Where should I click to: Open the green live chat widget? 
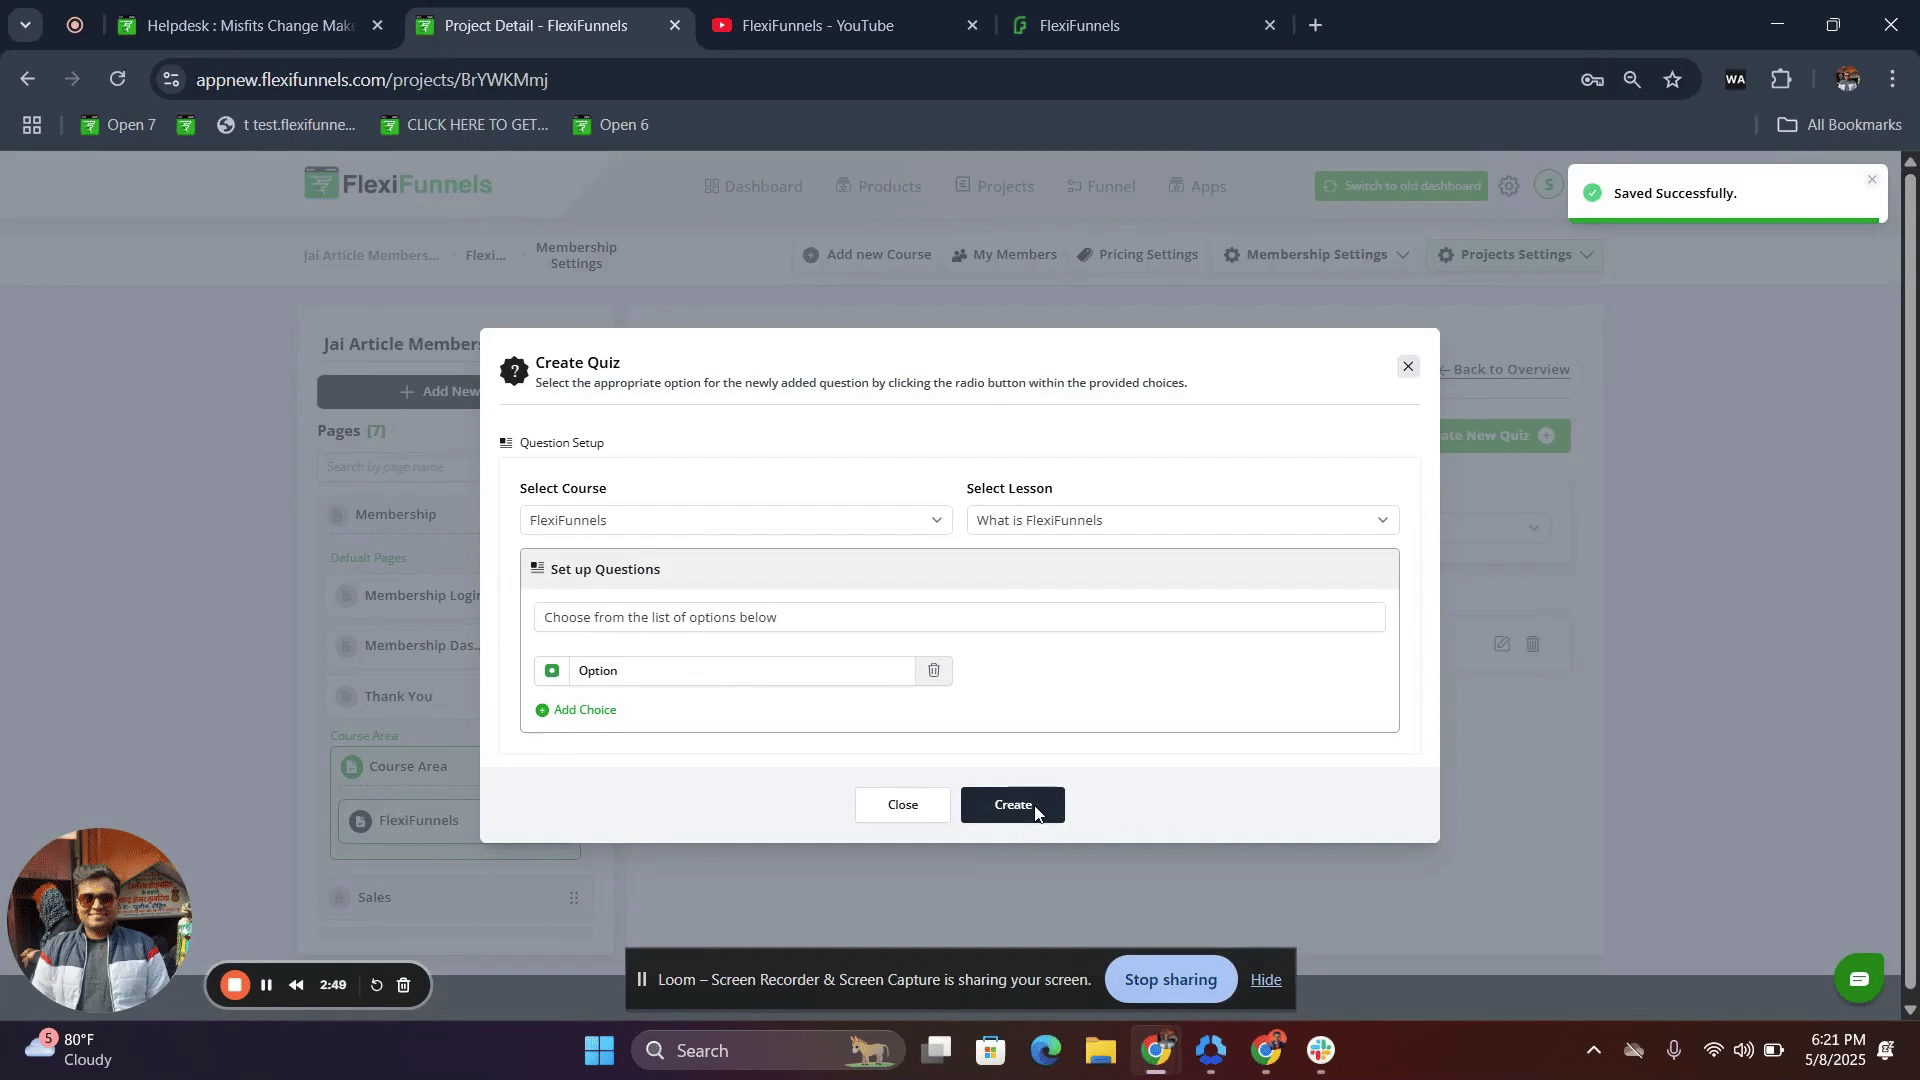click(x=1858, y=979)
